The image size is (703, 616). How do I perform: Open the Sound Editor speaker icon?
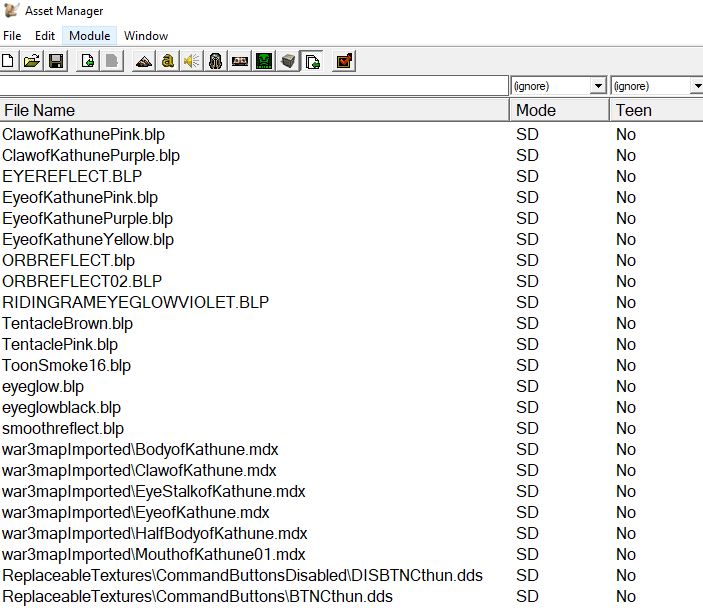pyautogui.click(x=191, y=61)
